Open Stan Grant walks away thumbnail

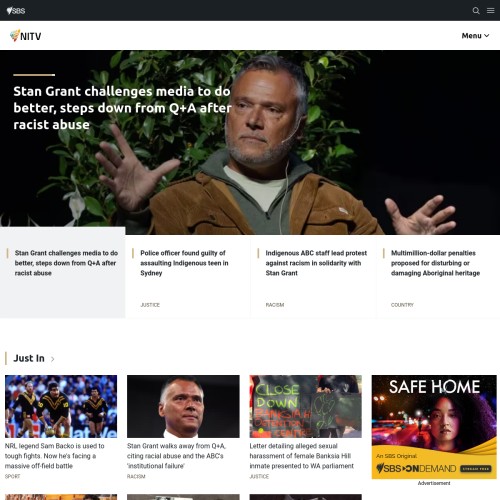[x=183, y=406]
